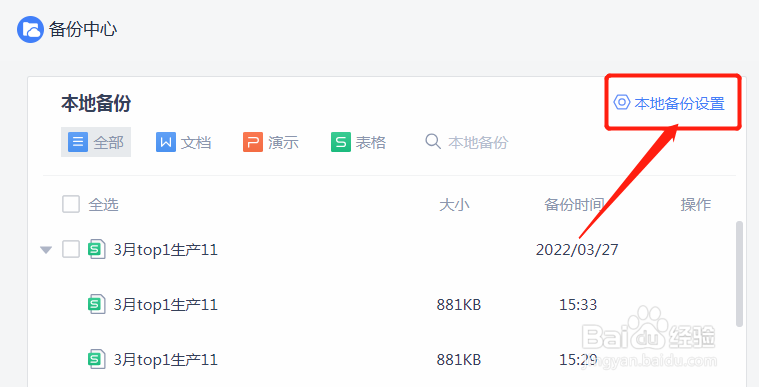Click file icon of group row 2022/03/27
759x387 pixels.
tap(96, 249)
